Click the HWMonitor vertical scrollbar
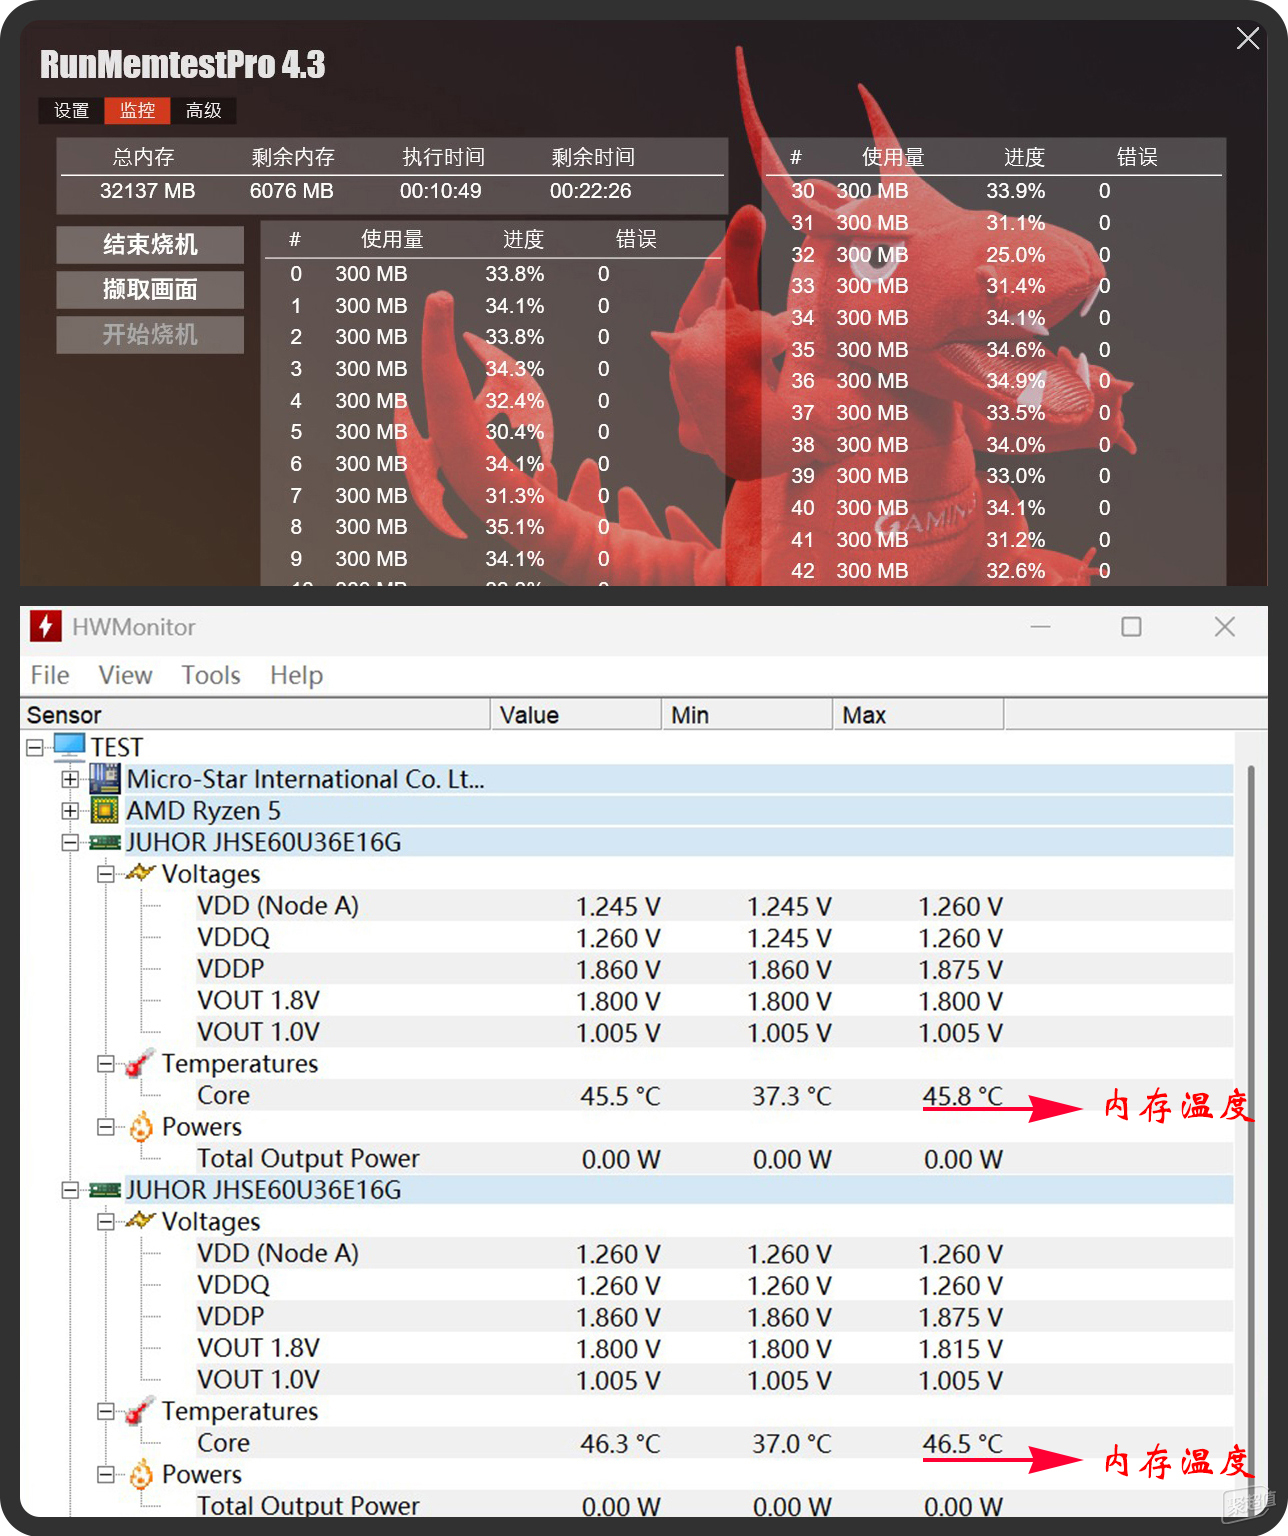The image size is (1288, 1536). coord(1251,1100)
